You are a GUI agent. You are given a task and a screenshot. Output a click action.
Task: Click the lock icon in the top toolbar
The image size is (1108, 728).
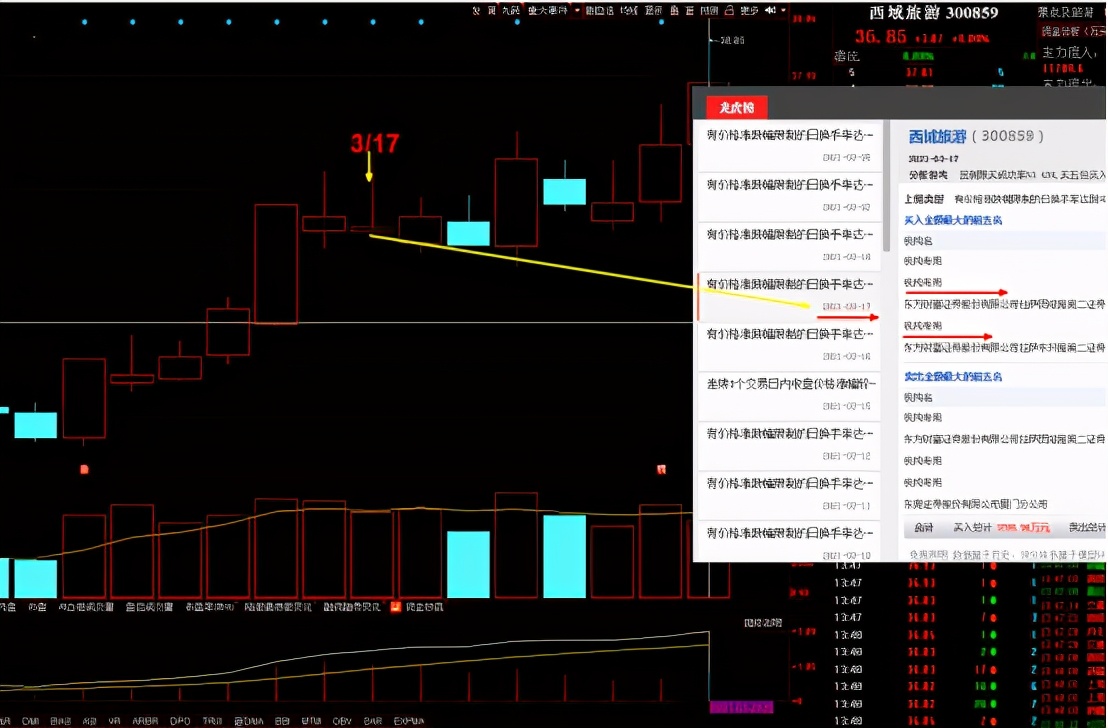[729, 10]
